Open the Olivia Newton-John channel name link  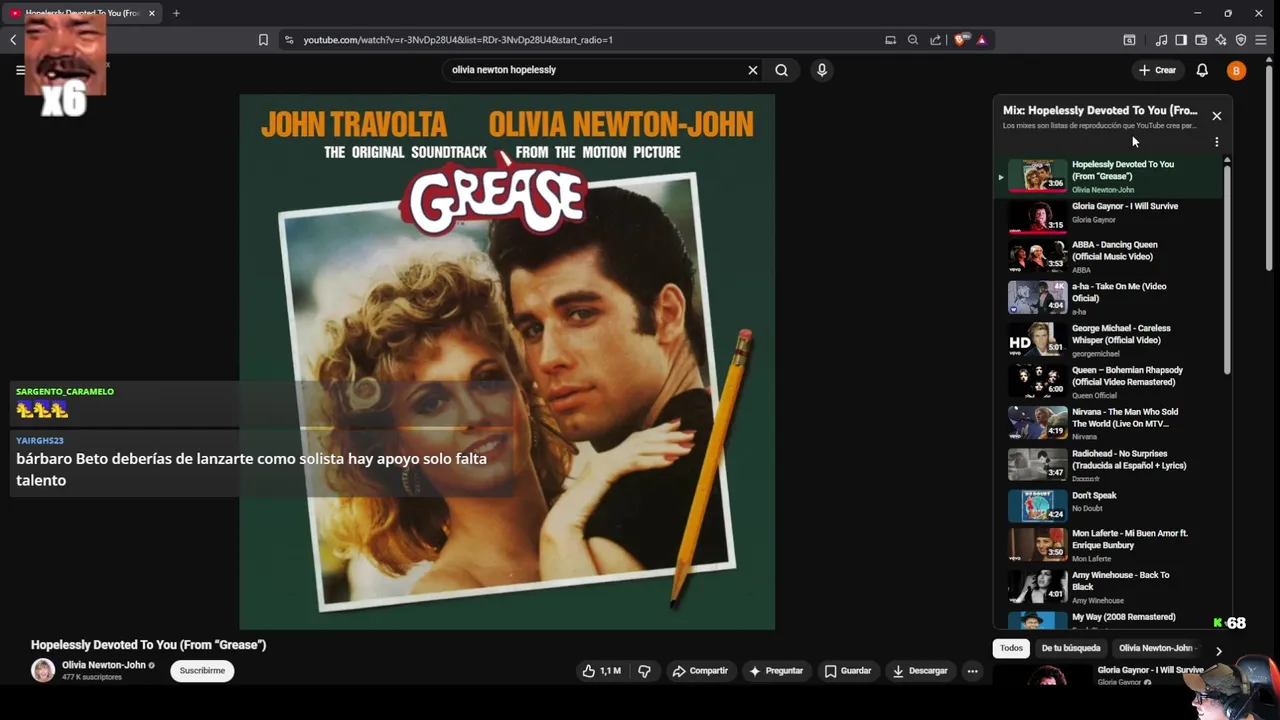(x=104, y=665)
